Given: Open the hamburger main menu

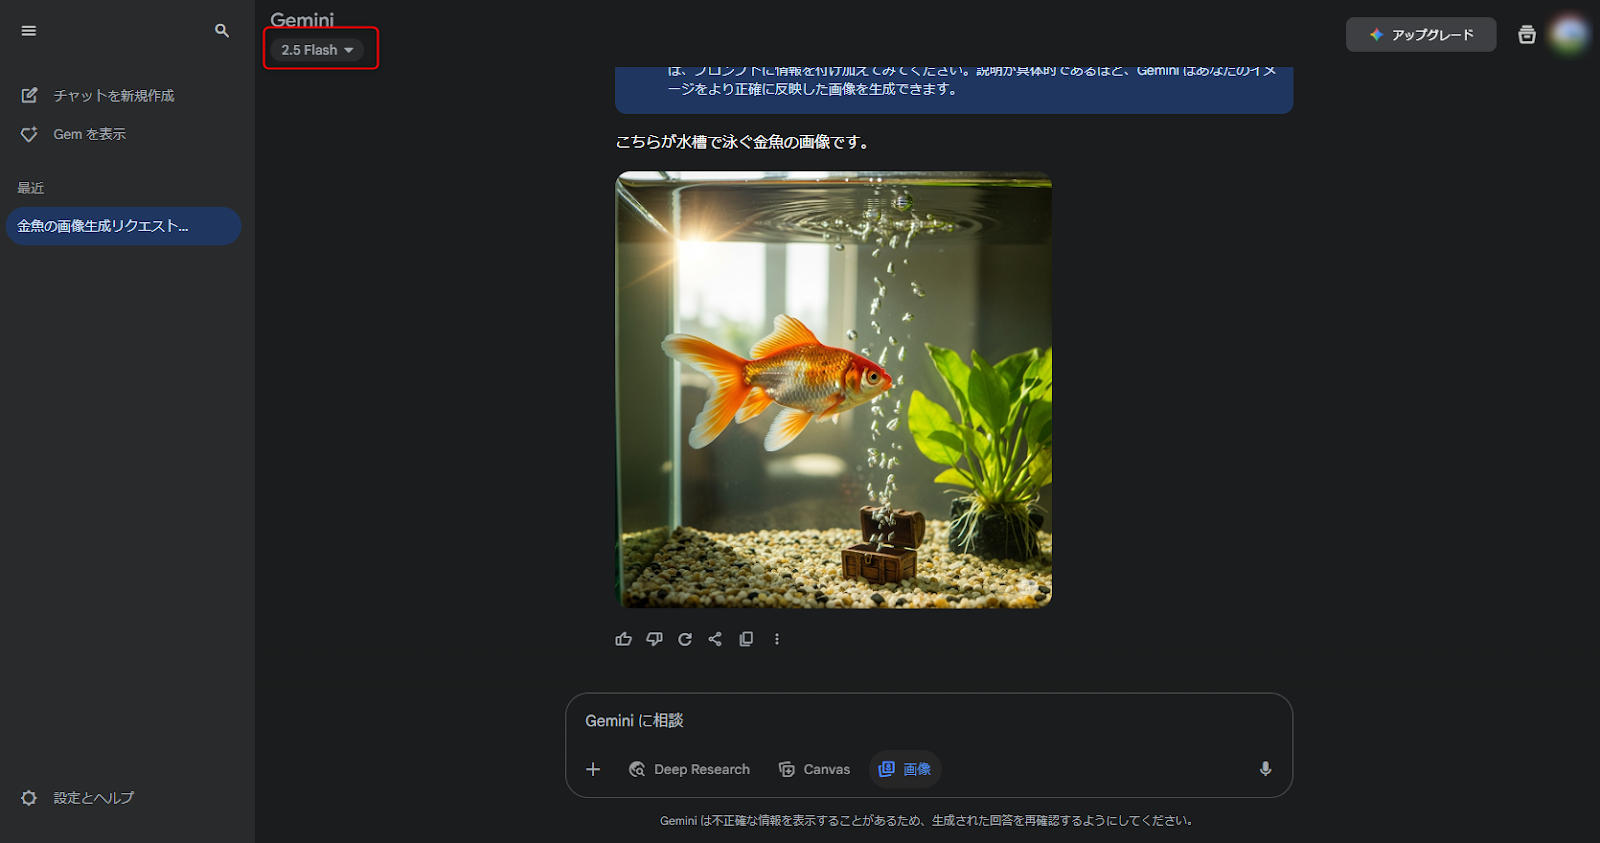Looking at the screenshot, I should [x=29, y=31].
